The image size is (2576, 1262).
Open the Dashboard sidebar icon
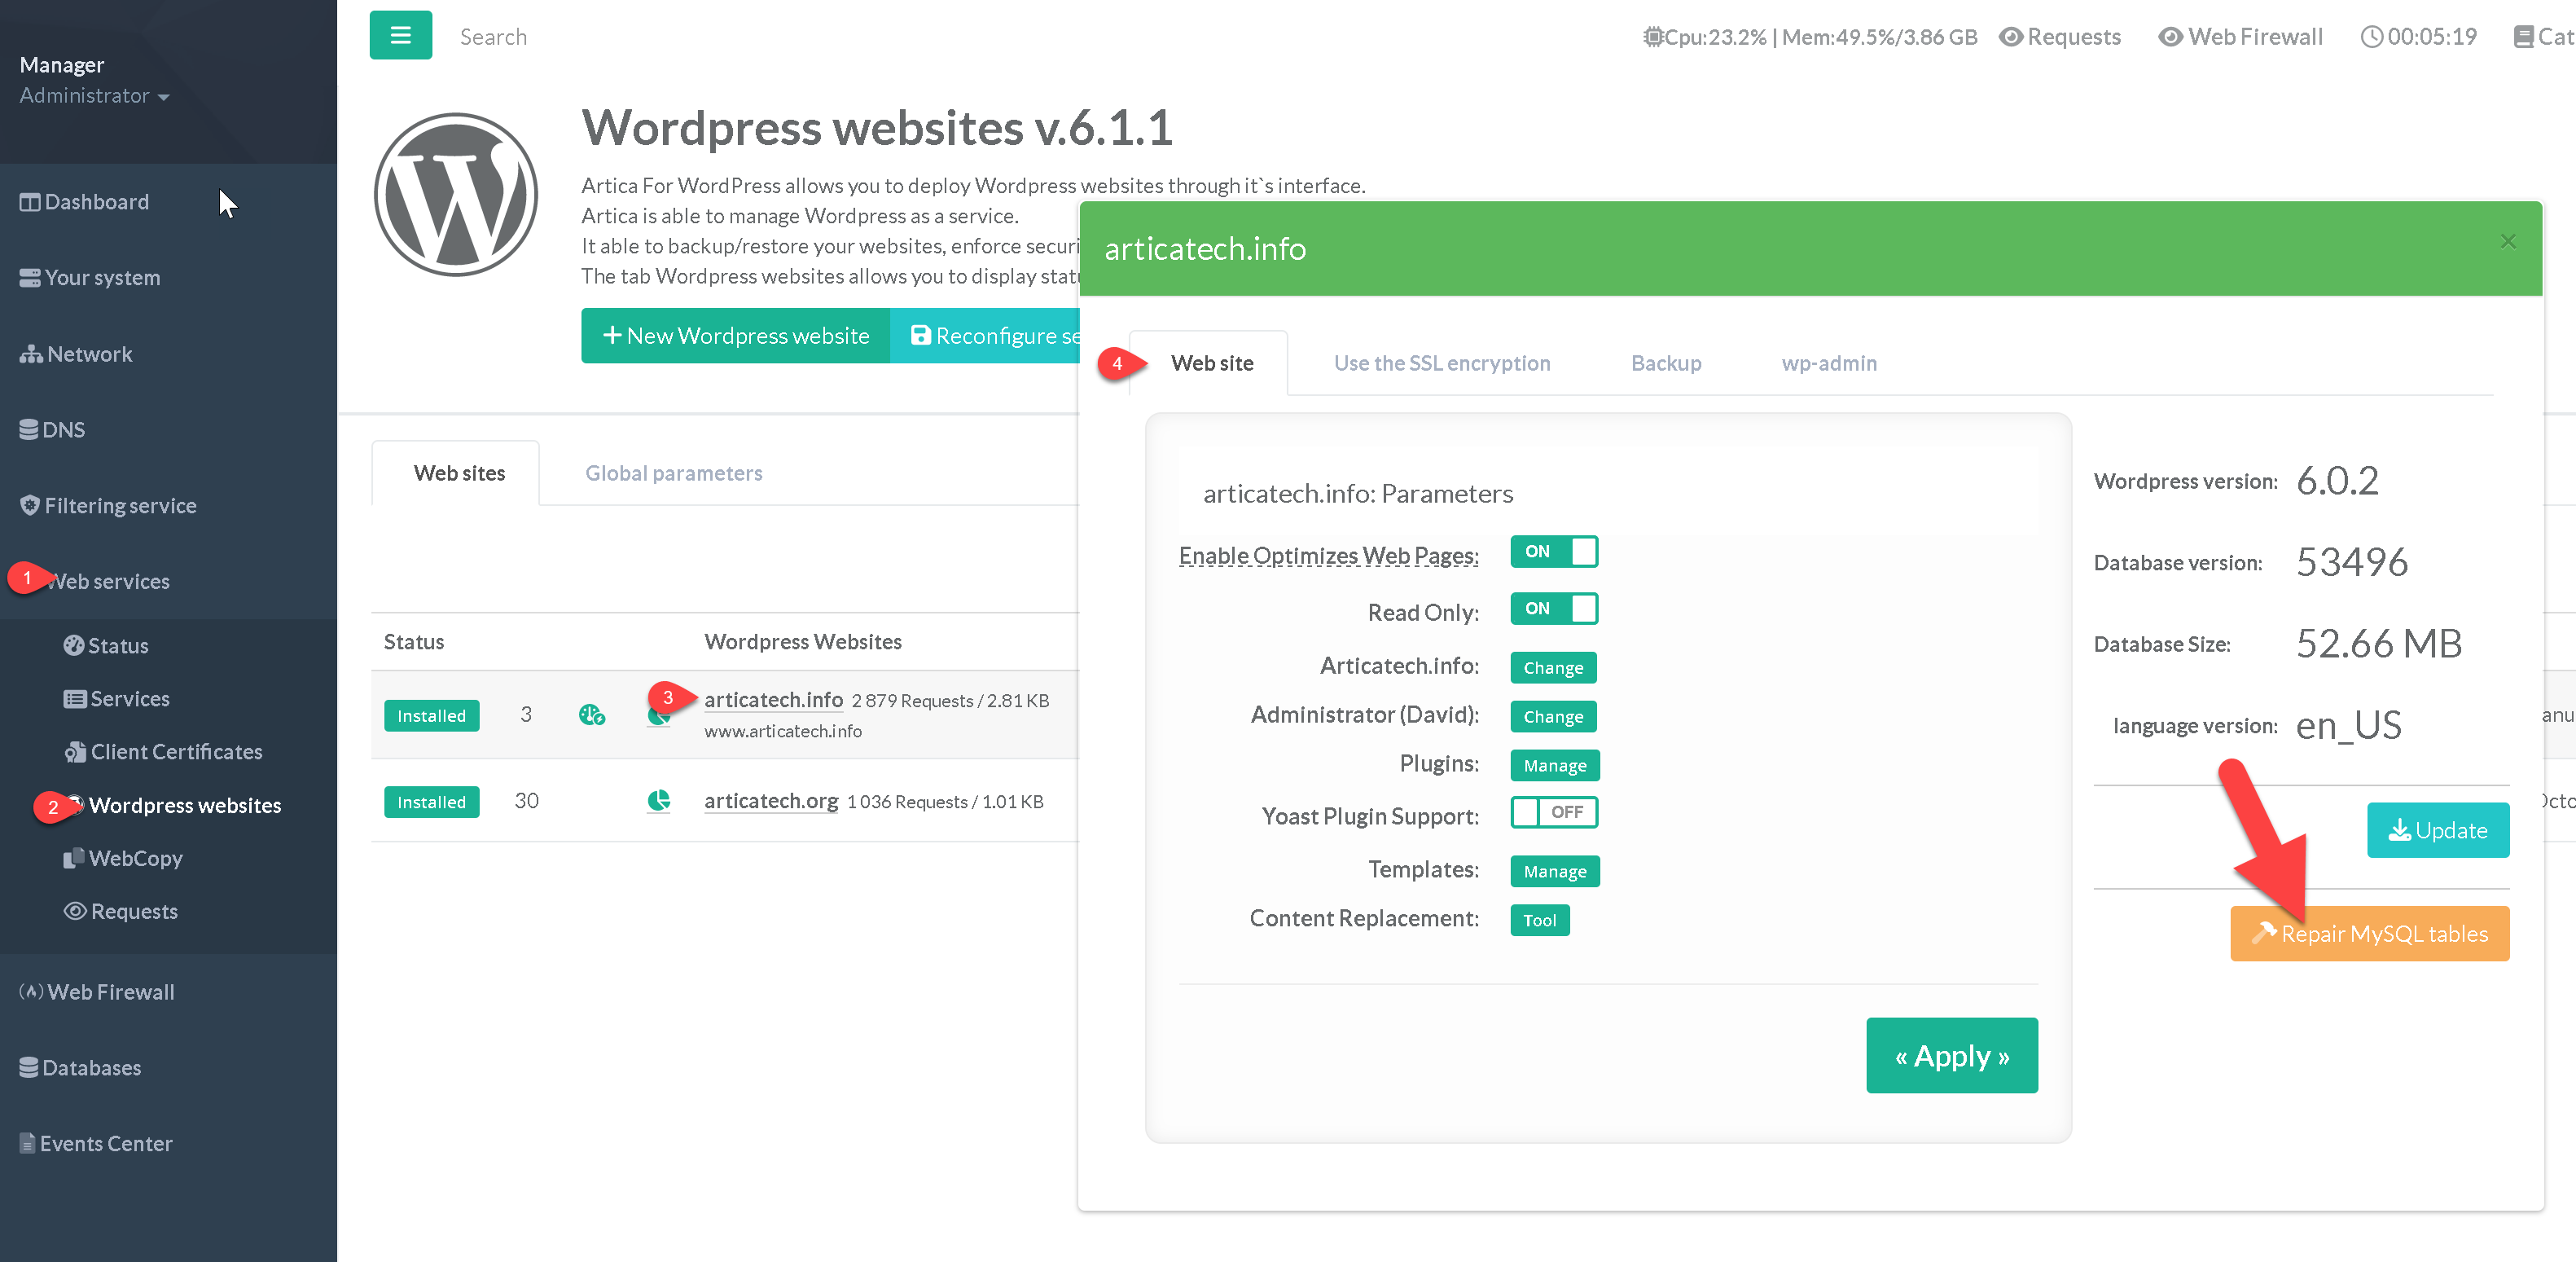click(x=30, y=202)
